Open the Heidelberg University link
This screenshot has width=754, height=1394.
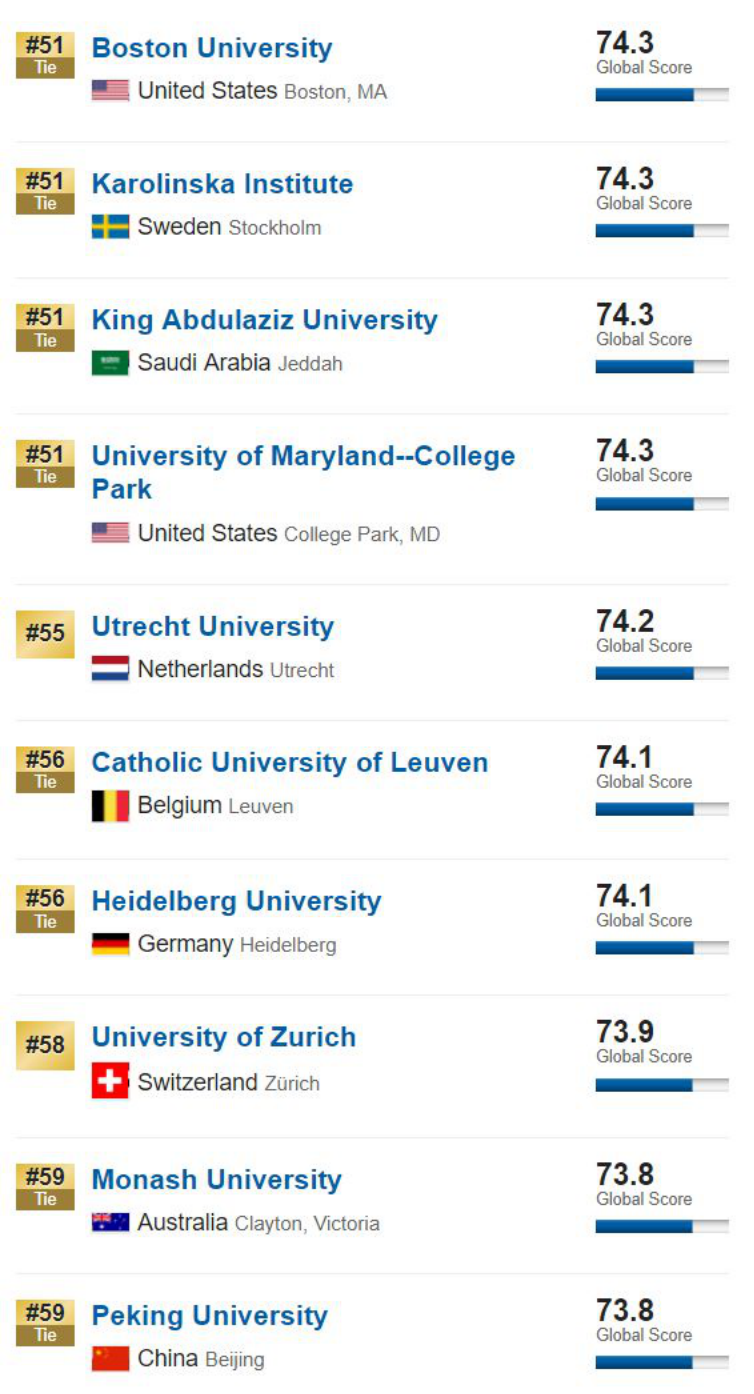[237, 901]
